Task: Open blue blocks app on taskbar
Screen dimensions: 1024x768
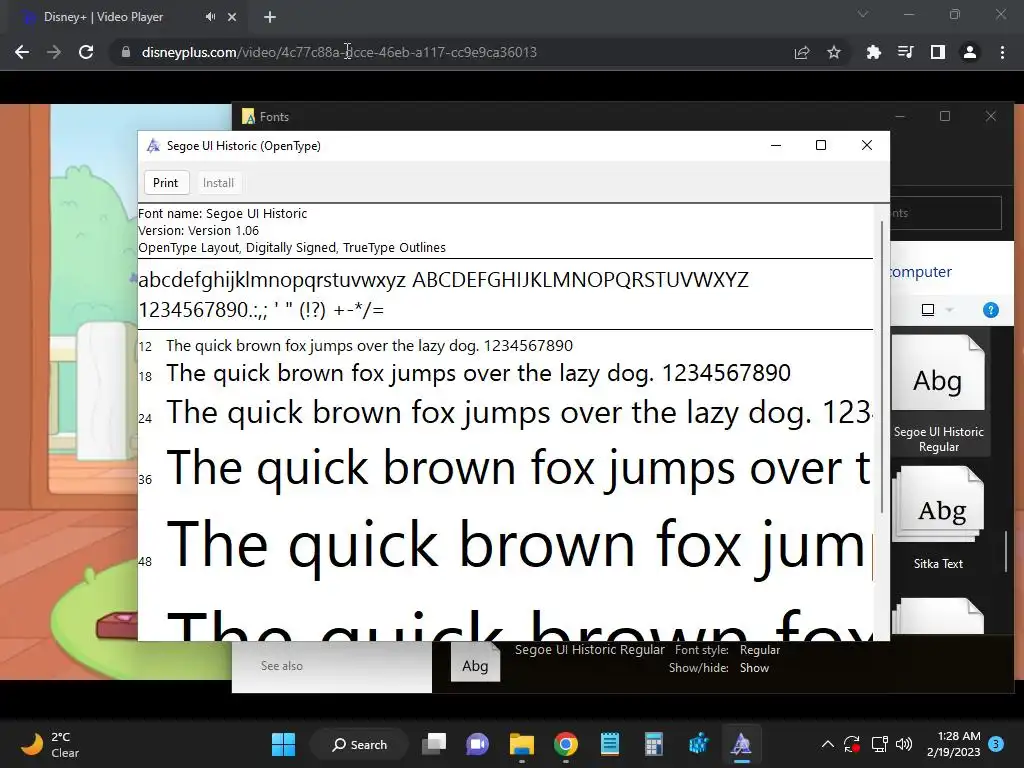Action: pos(698,744)
